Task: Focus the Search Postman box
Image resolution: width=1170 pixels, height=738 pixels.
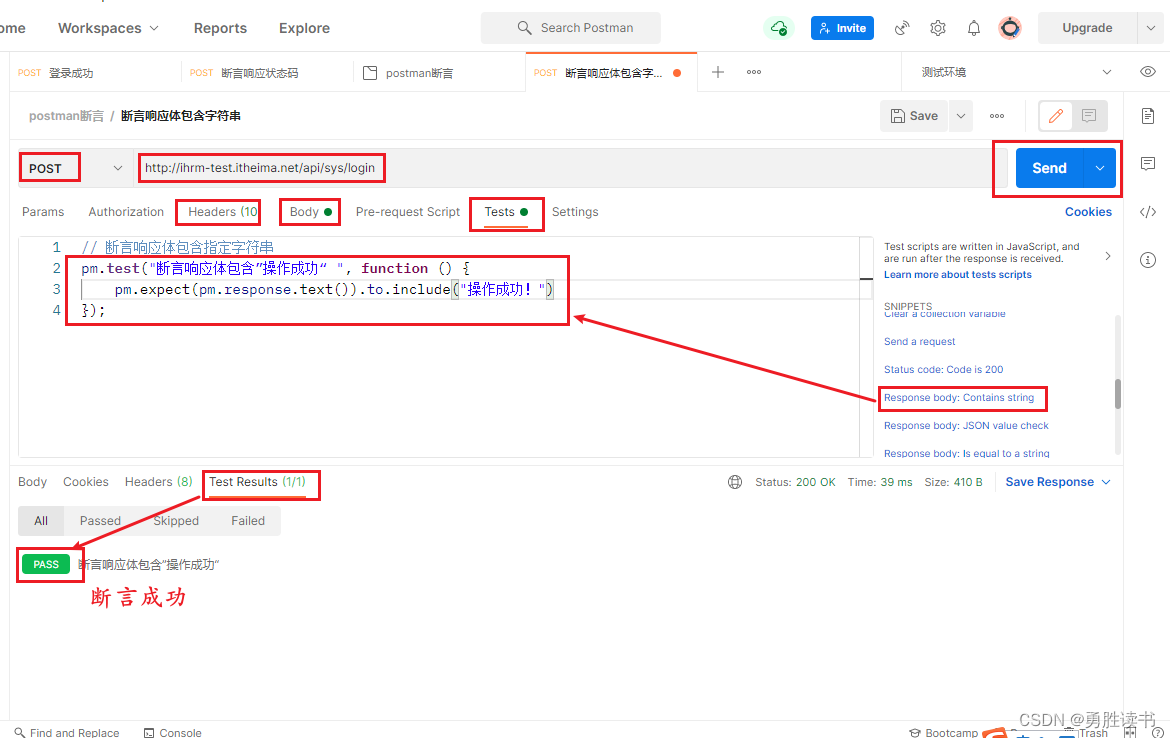Action: [x=571, y=28]
